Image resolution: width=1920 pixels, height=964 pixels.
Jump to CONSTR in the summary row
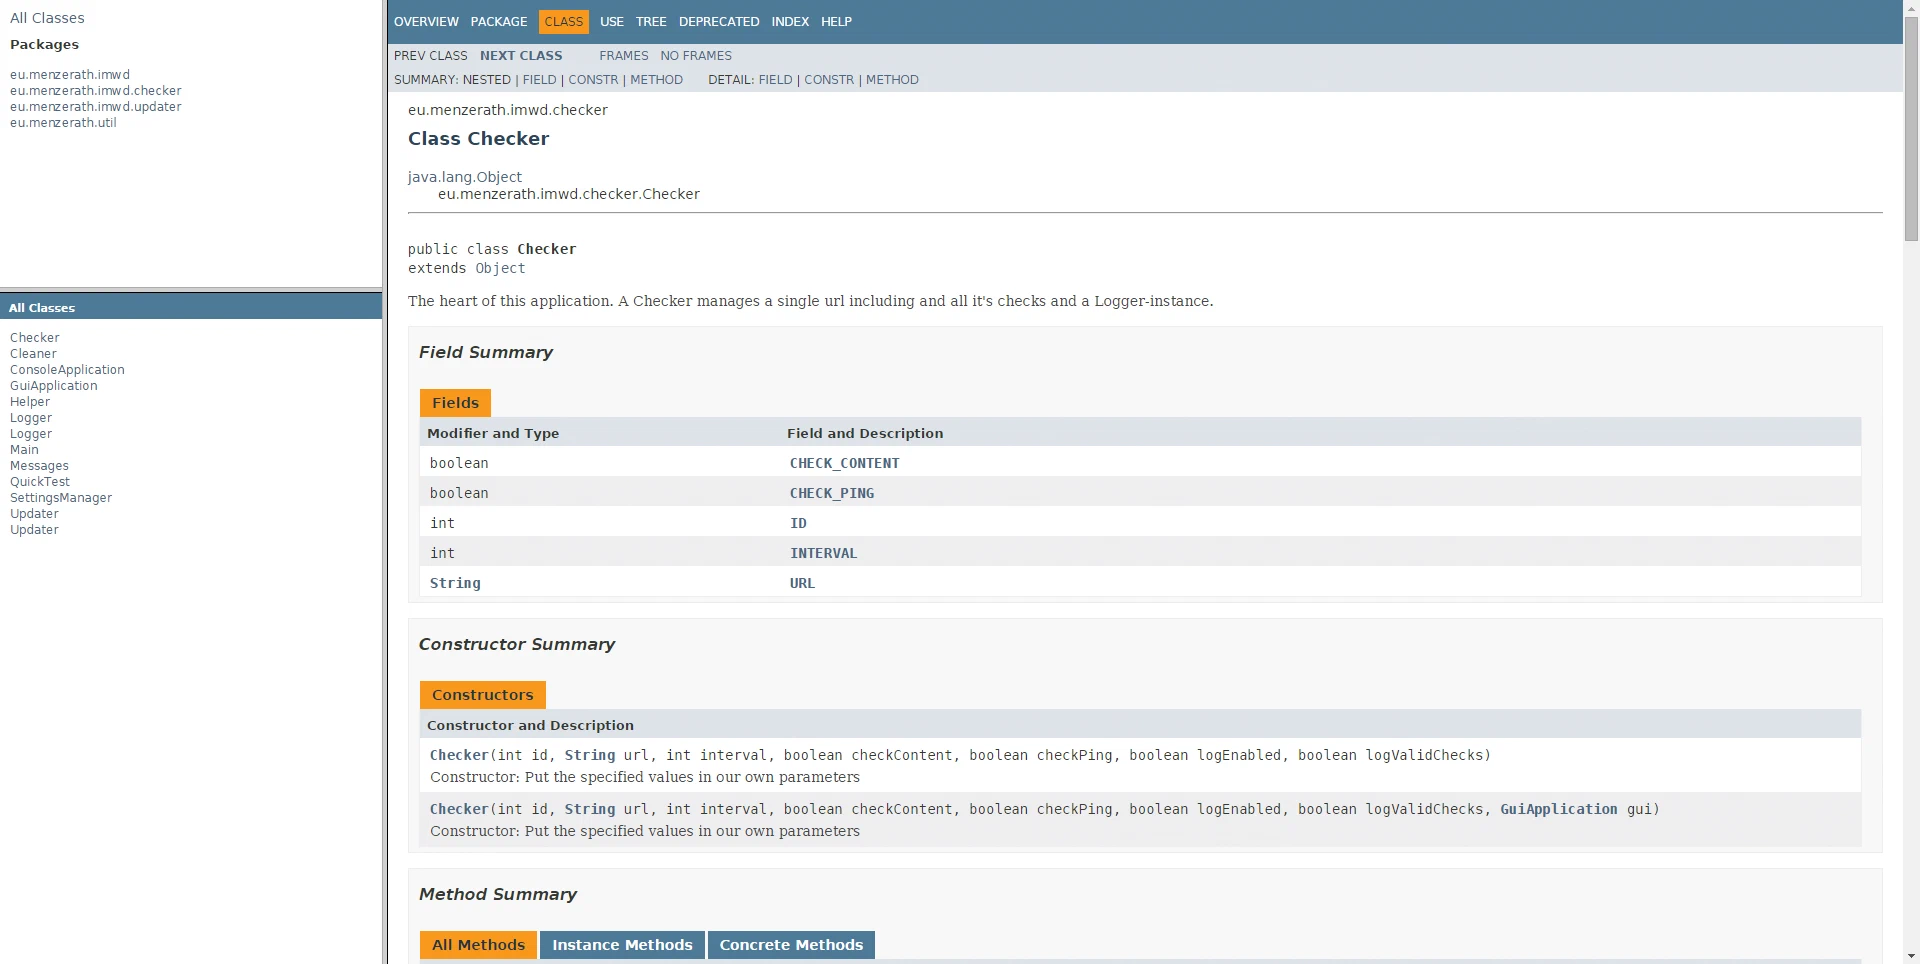pyautogui.click(x=593, y=80)
